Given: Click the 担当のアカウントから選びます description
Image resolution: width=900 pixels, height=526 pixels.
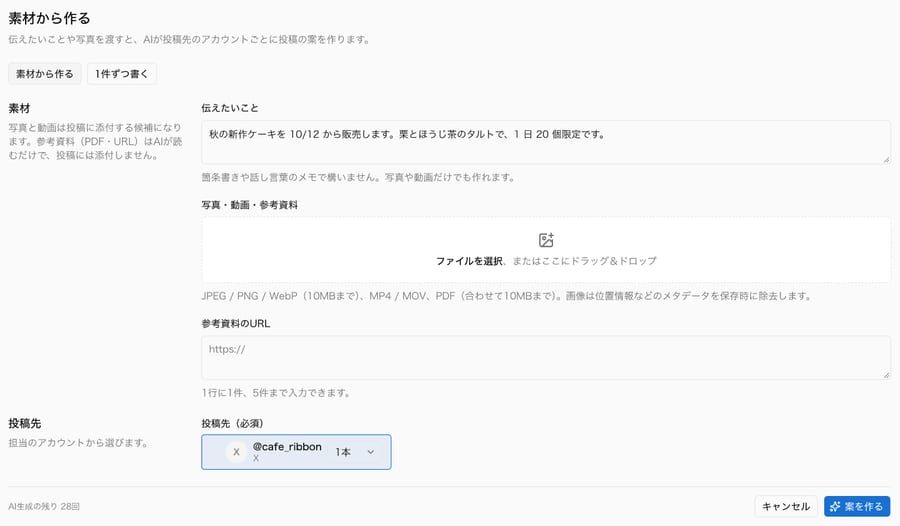Looking at the screenshot, I should click(x=79, y=443).
